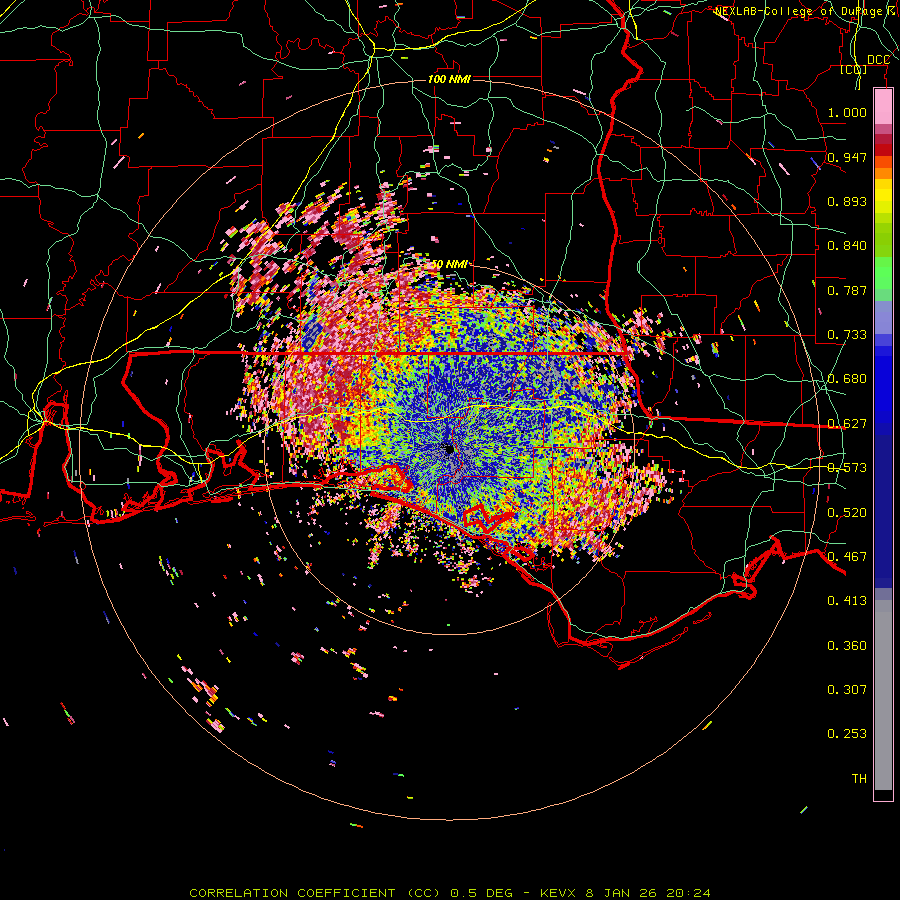The image size is (900, 900).
Task: Click the [CC] product label
Action: pos(853,69)
